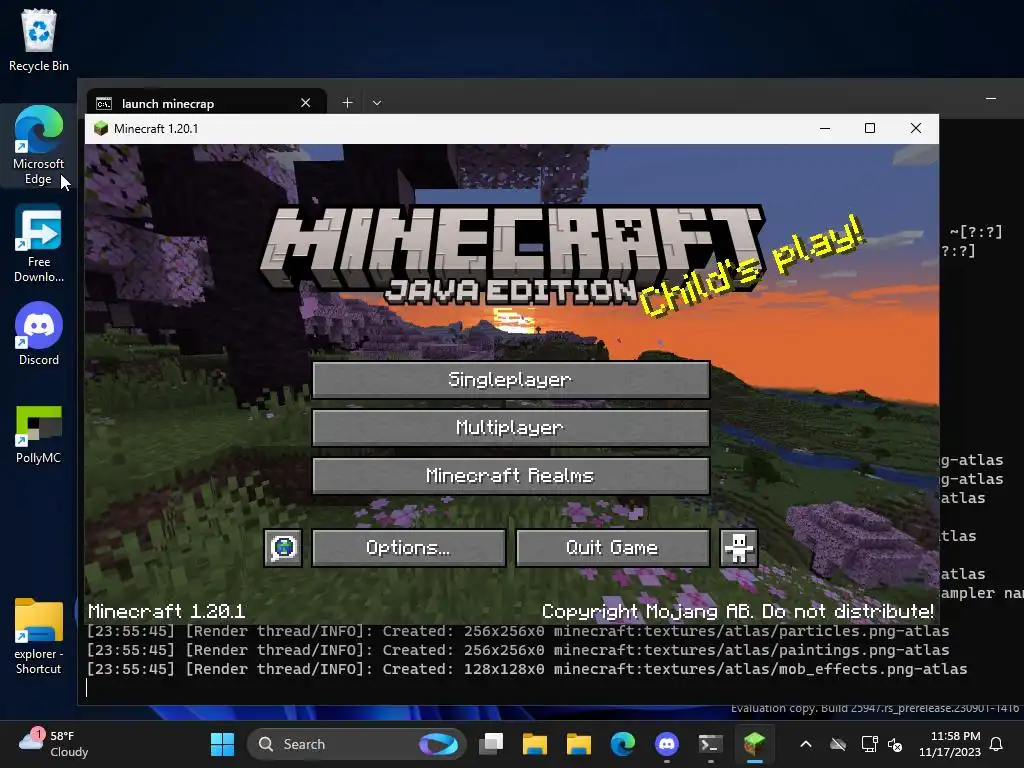1024x768 pixels.
Task: Open Discord from the taskbar
Action: click(x=666, y=744)
